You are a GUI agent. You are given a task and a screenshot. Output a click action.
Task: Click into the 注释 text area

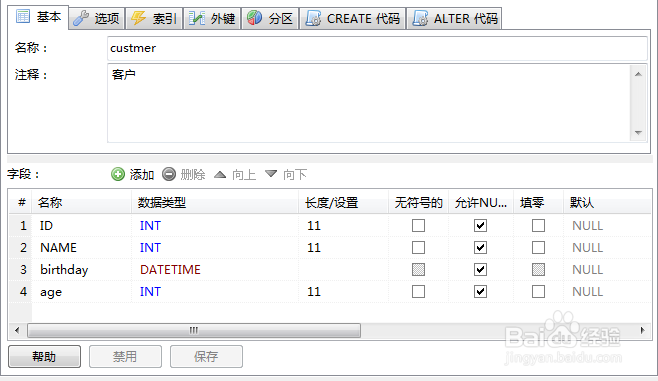tap(368, 103)
